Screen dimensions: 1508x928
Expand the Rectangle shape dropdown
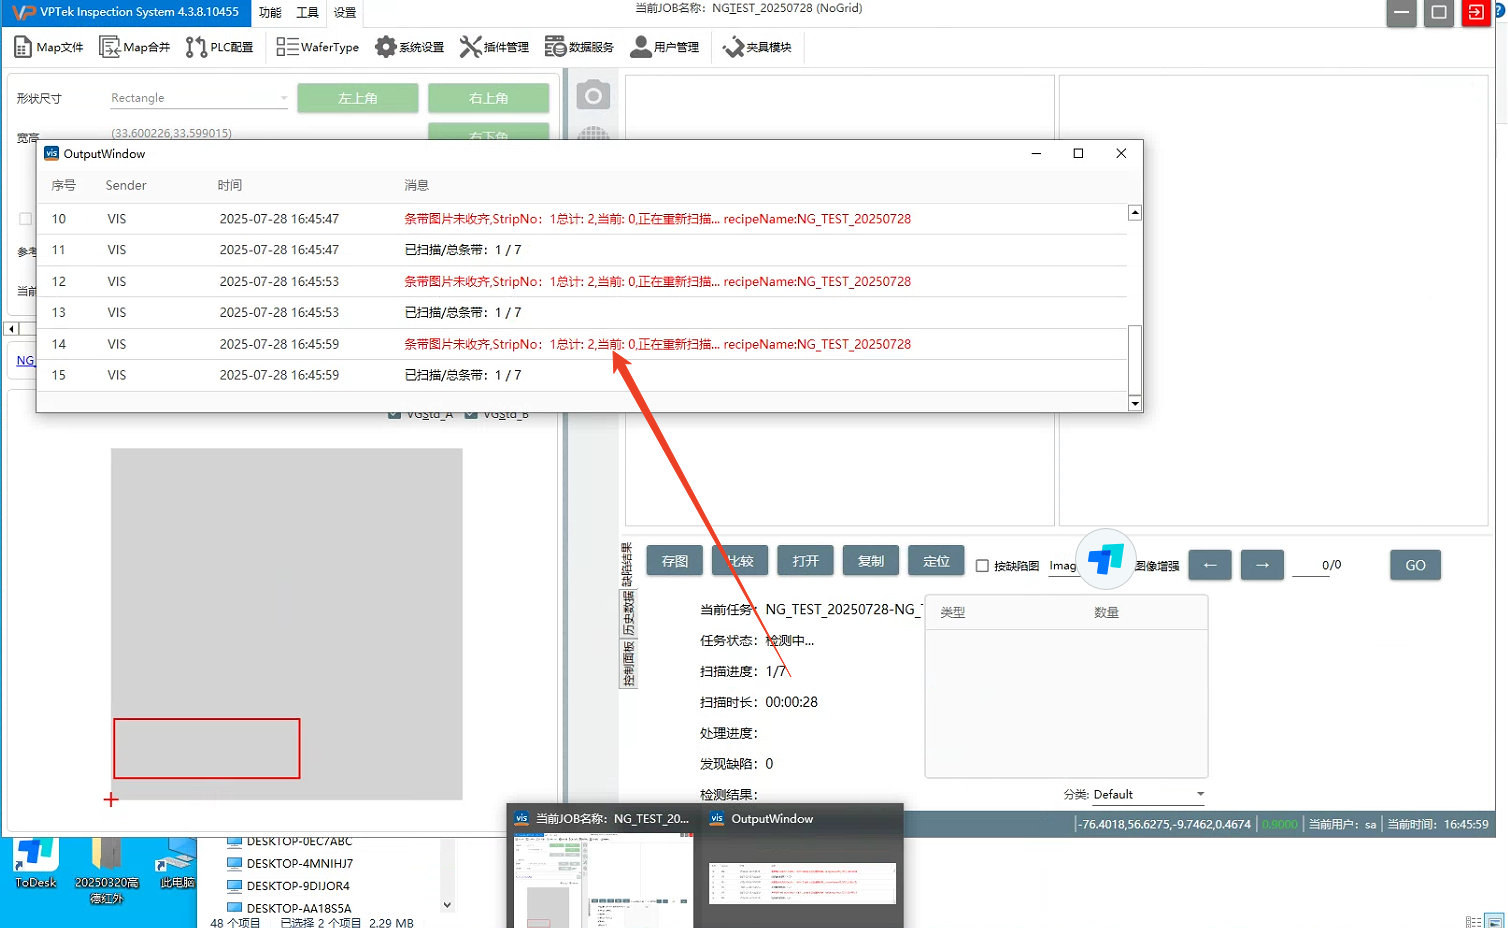[283, 98]
